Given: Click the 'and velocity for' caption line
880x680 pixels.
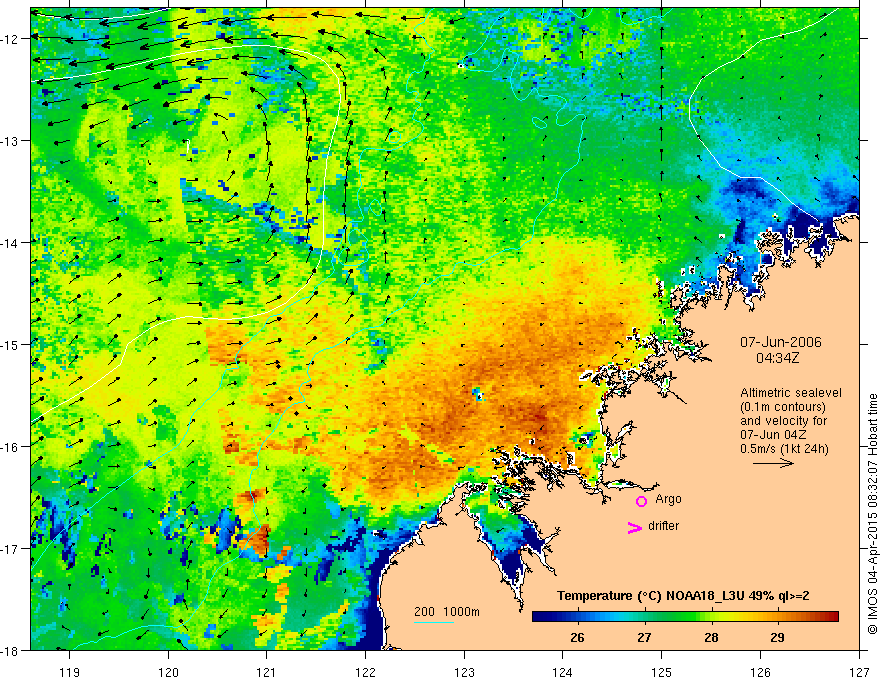Looking at the screenshot, I should (x=783, y=421).
